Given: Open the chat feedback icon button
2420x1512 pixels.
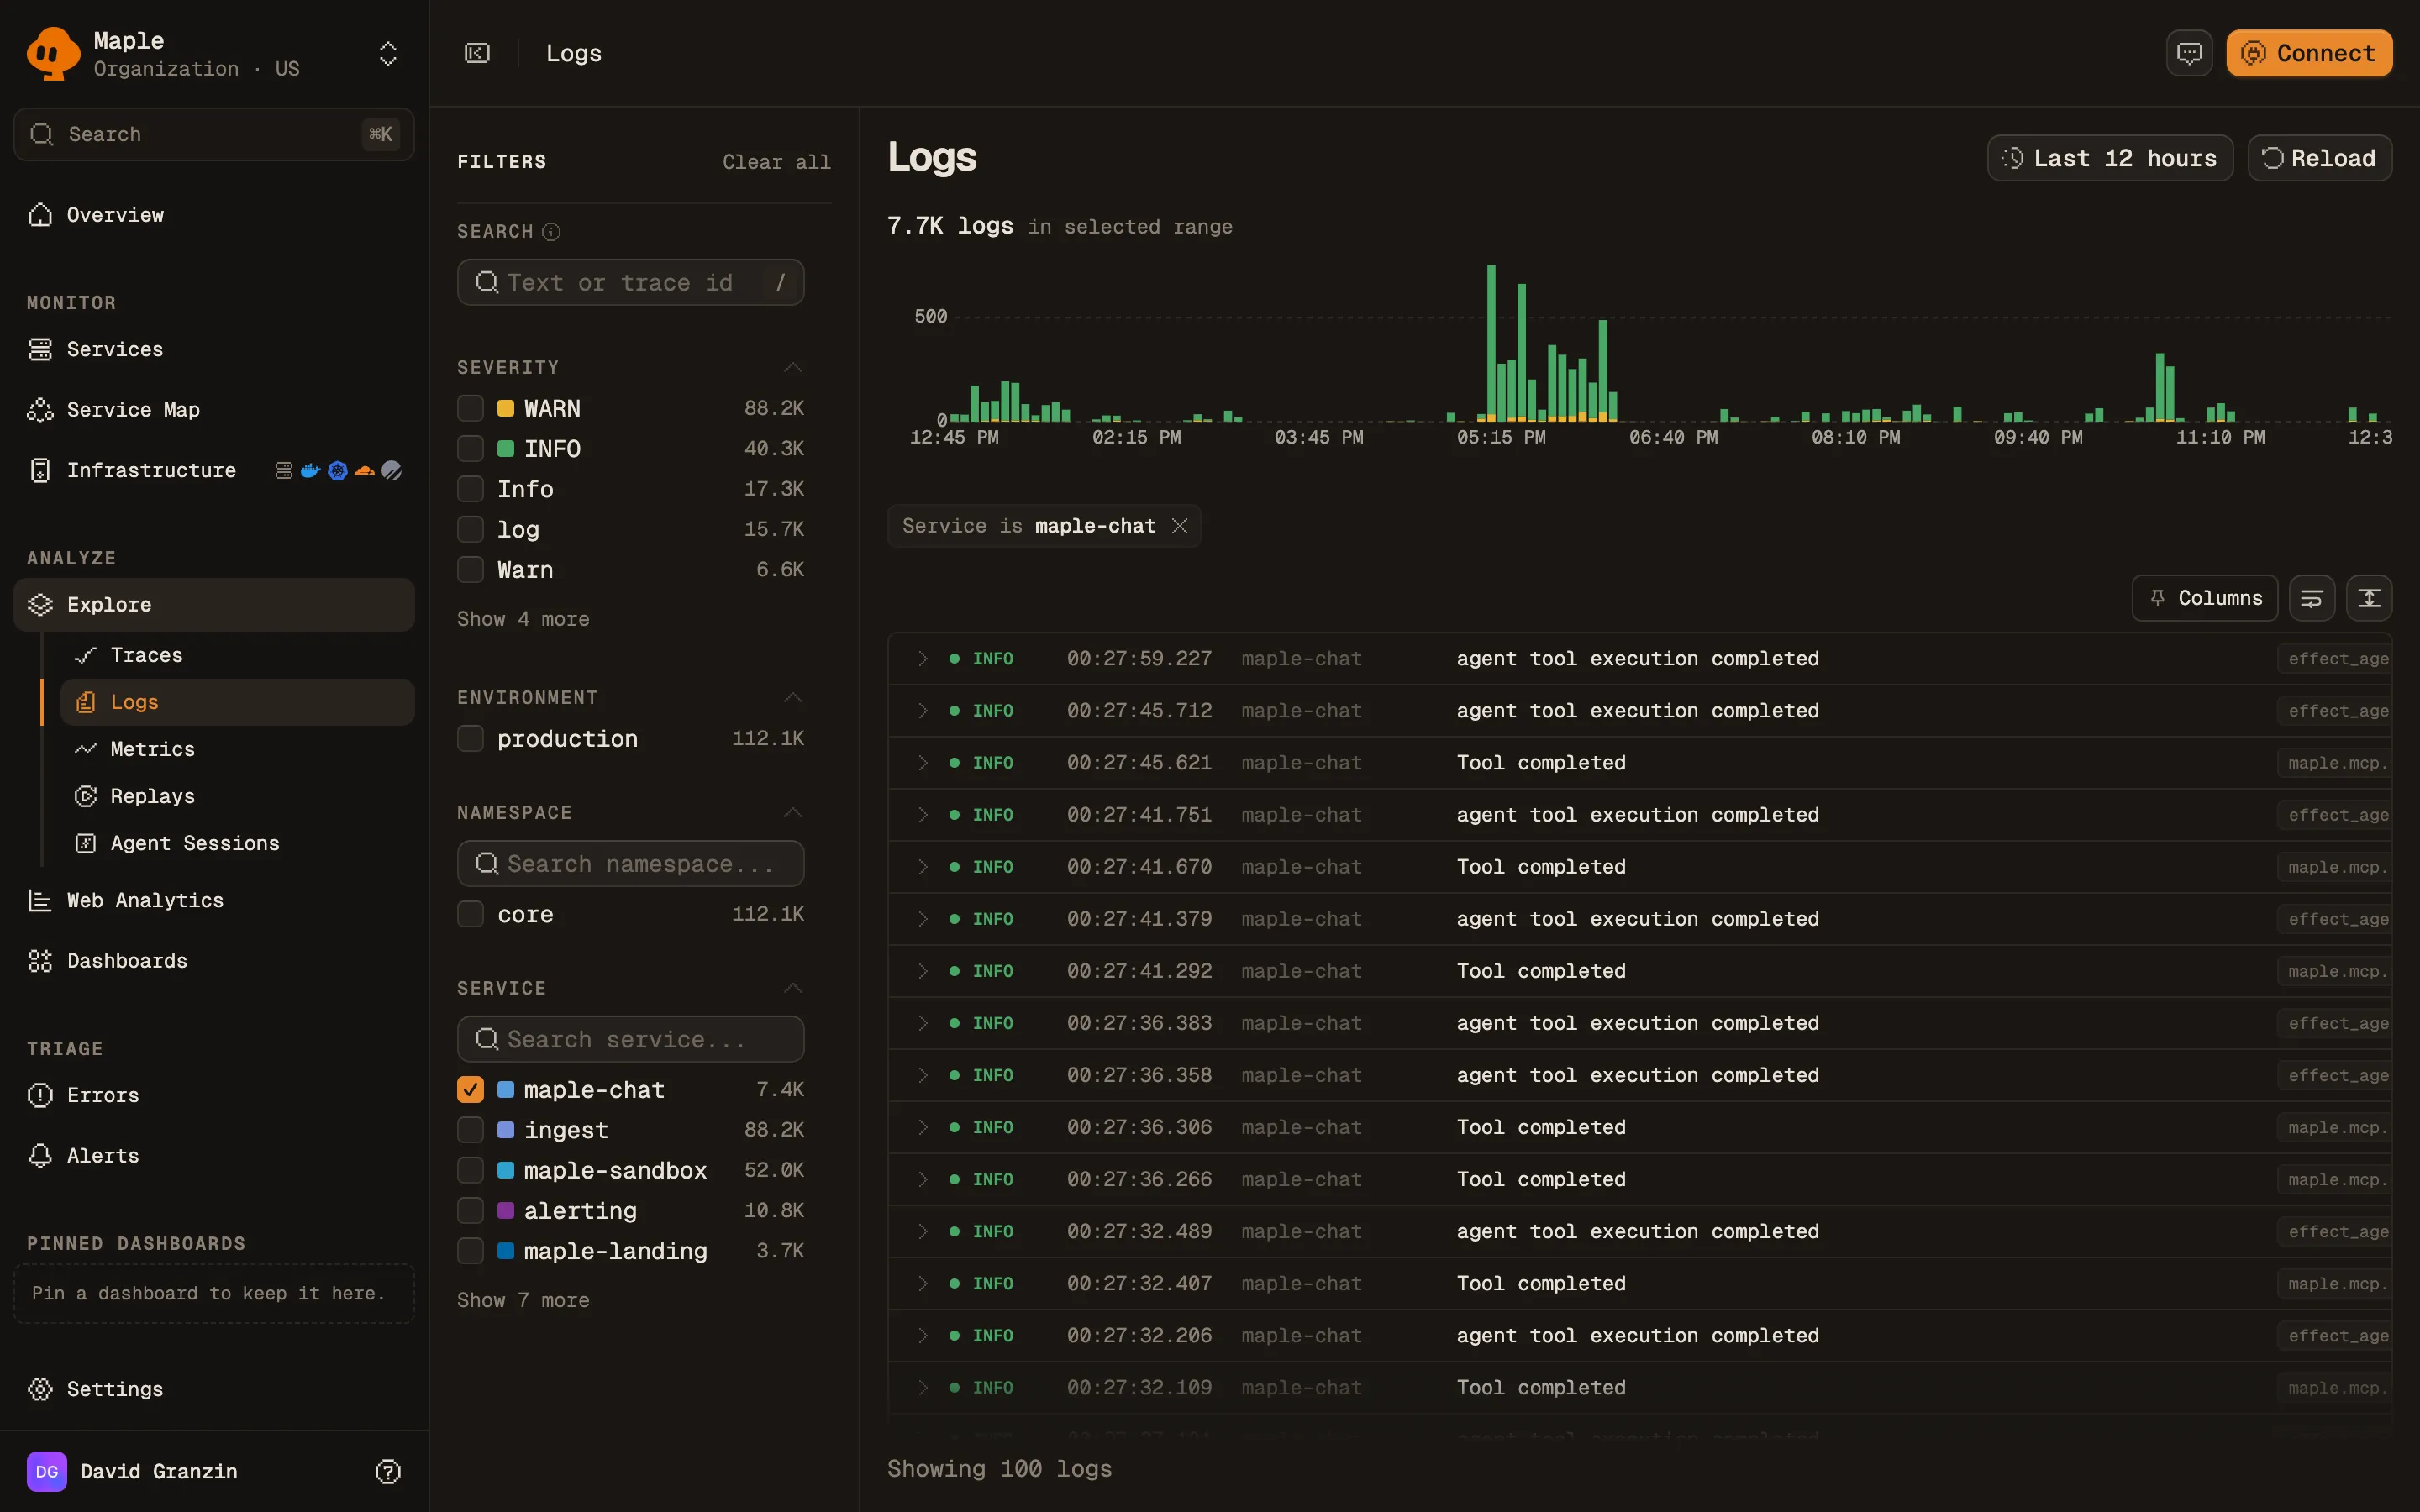Looking at the screenshot, I should (x=2189, y=53).
